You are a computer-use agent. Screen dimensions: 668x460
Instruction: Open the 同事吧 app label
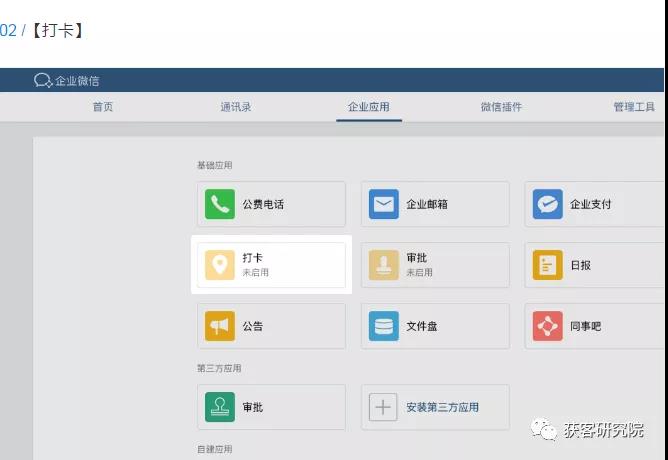coord(586,327)
